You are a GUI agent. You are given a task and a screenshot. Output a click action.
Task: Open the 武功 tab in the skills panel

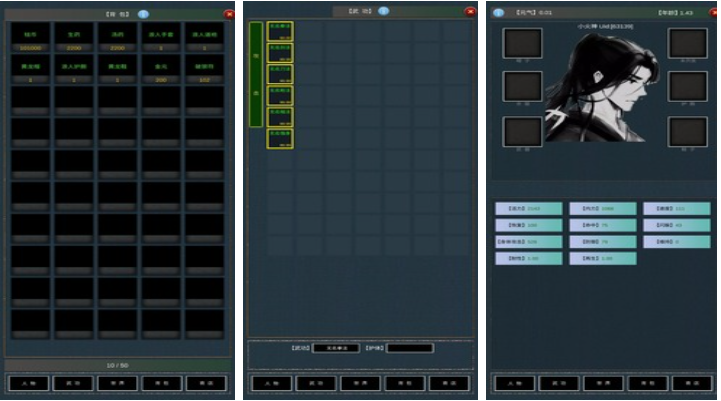(x=316, y=383)
